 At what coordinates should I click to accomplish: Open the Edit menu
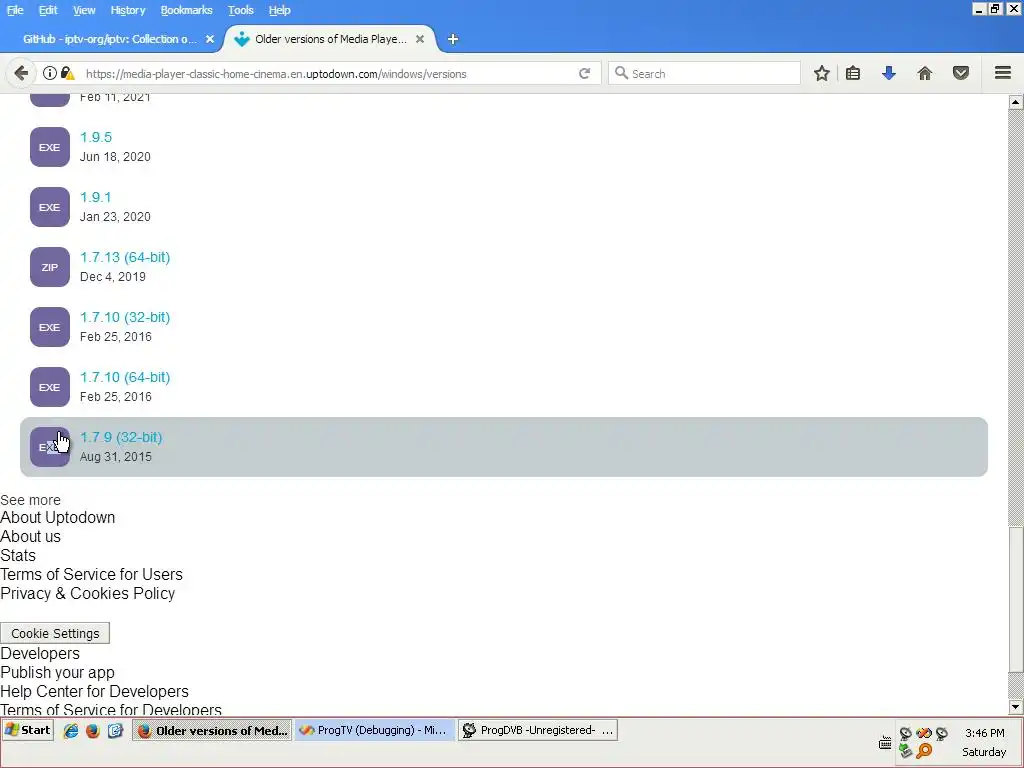[x=48, y=10]
